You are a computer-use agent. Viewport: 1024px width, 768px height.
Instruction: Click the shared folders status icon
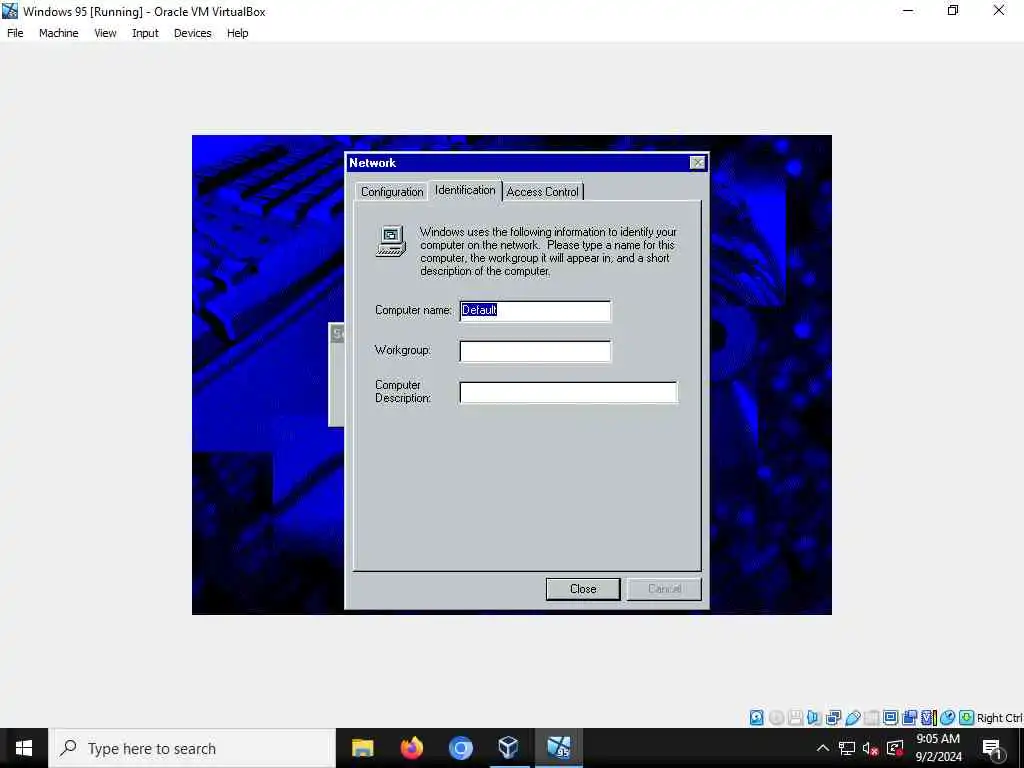coord(871,718)
